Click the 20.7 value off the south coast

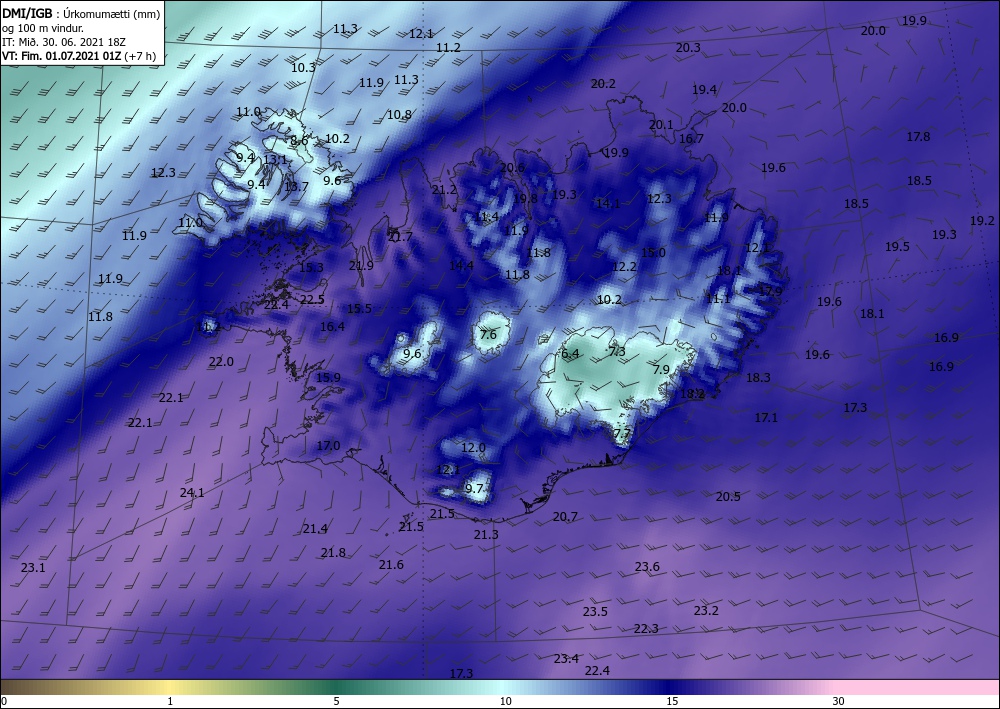tap(565, 516)
